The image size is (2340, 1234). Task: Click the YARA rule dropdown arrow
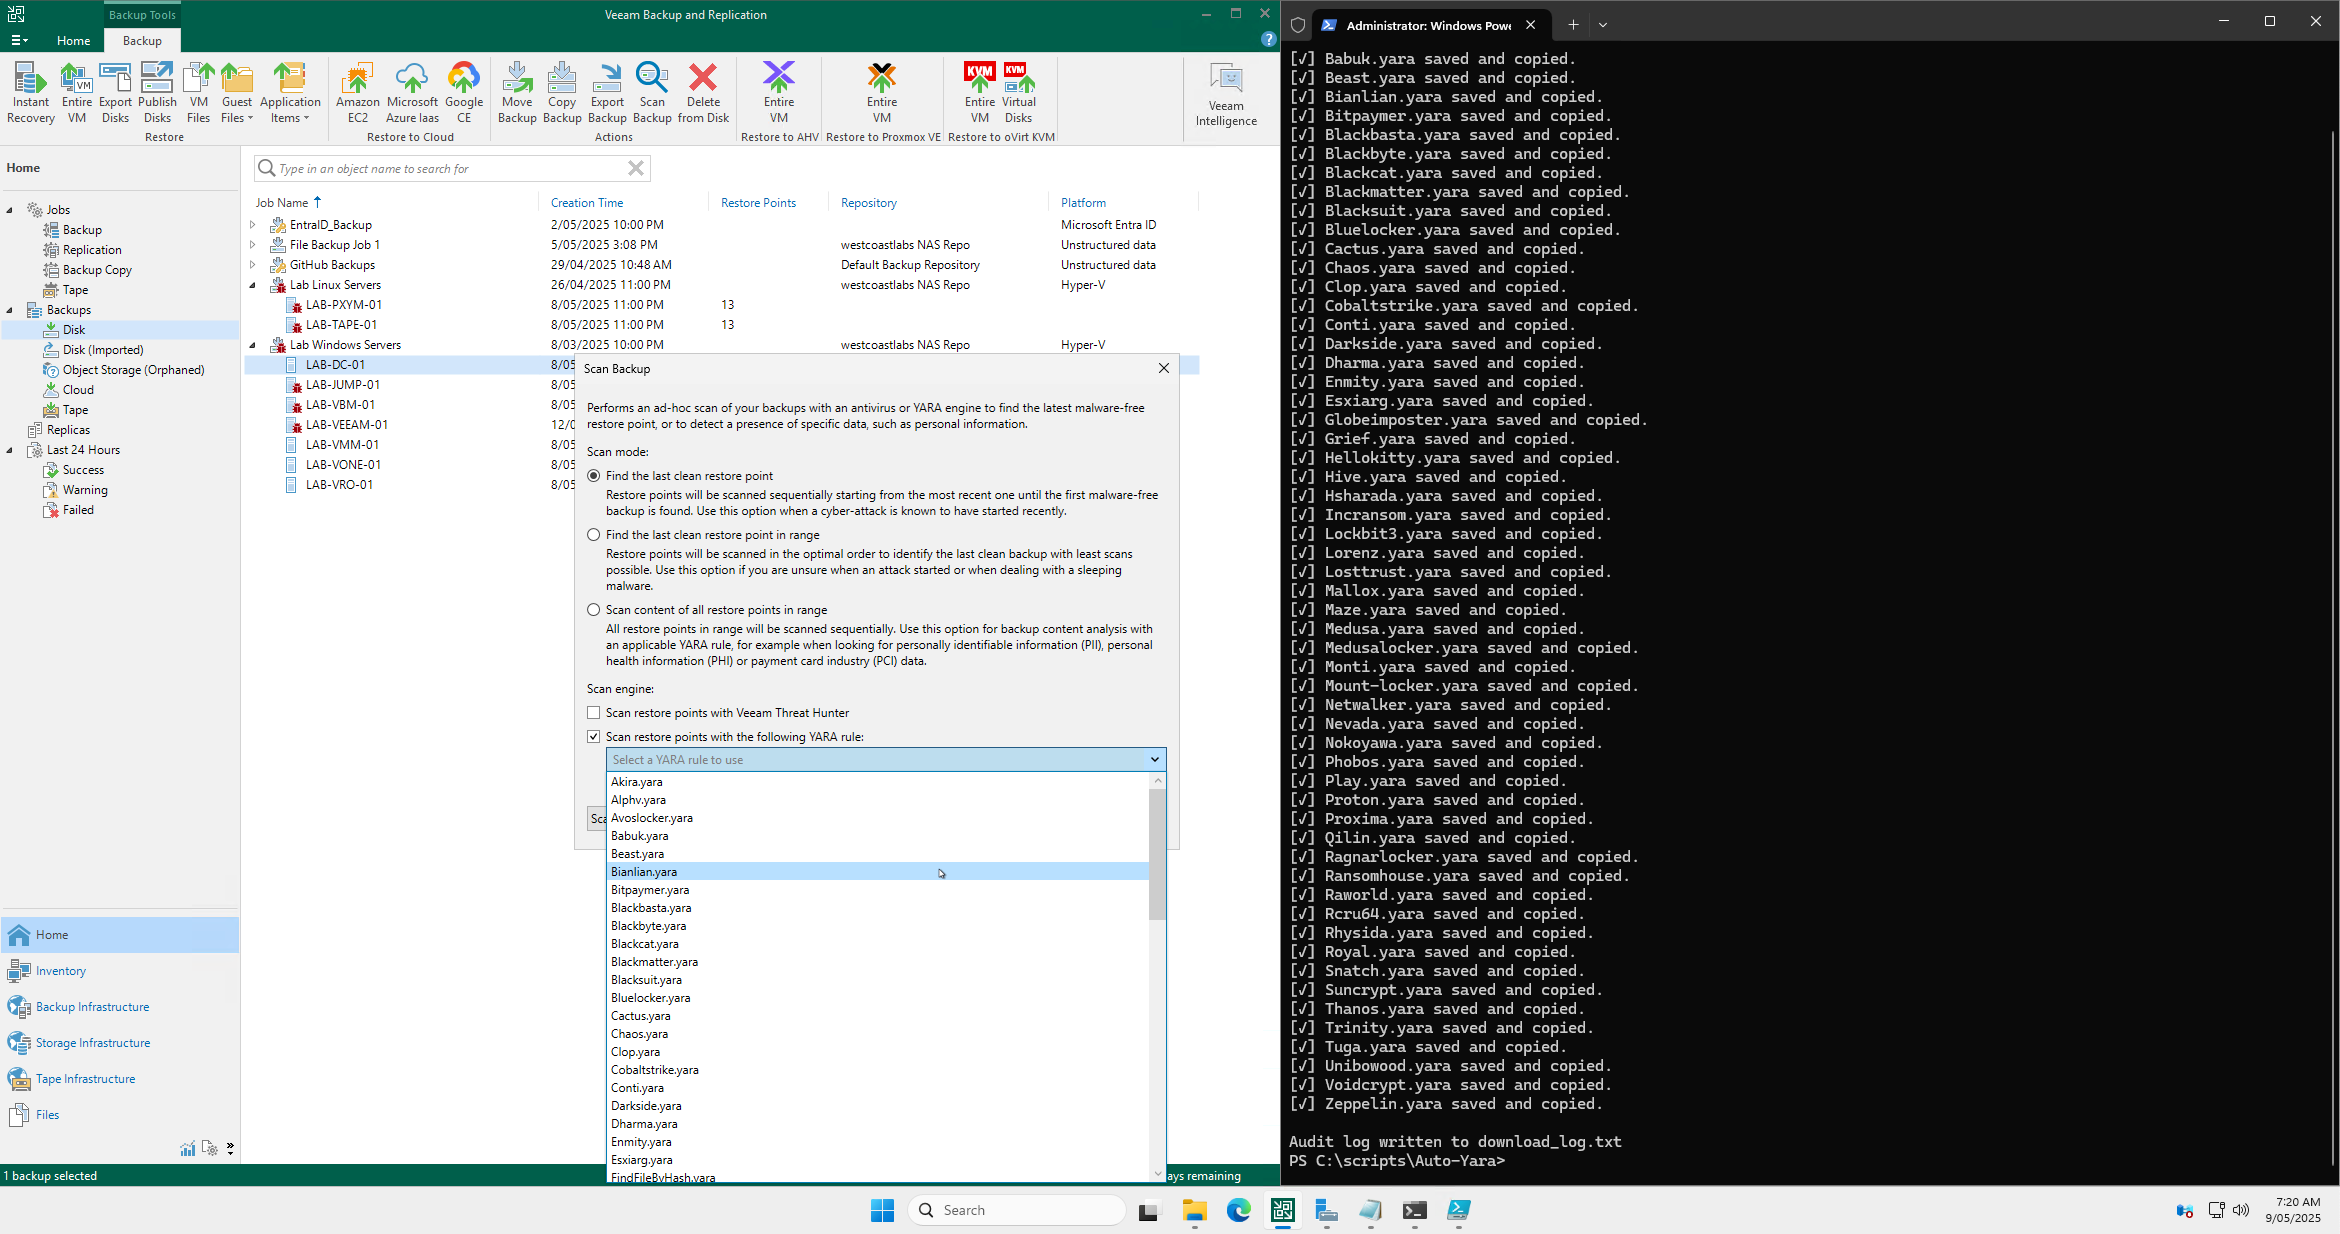pyautogui.click(x=1154, y=760)
